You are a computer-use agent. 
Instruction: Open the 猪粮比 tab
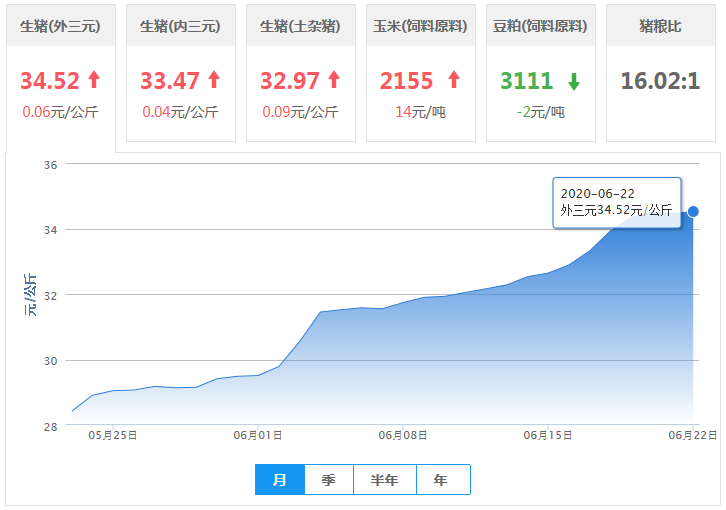coord(660,26)
